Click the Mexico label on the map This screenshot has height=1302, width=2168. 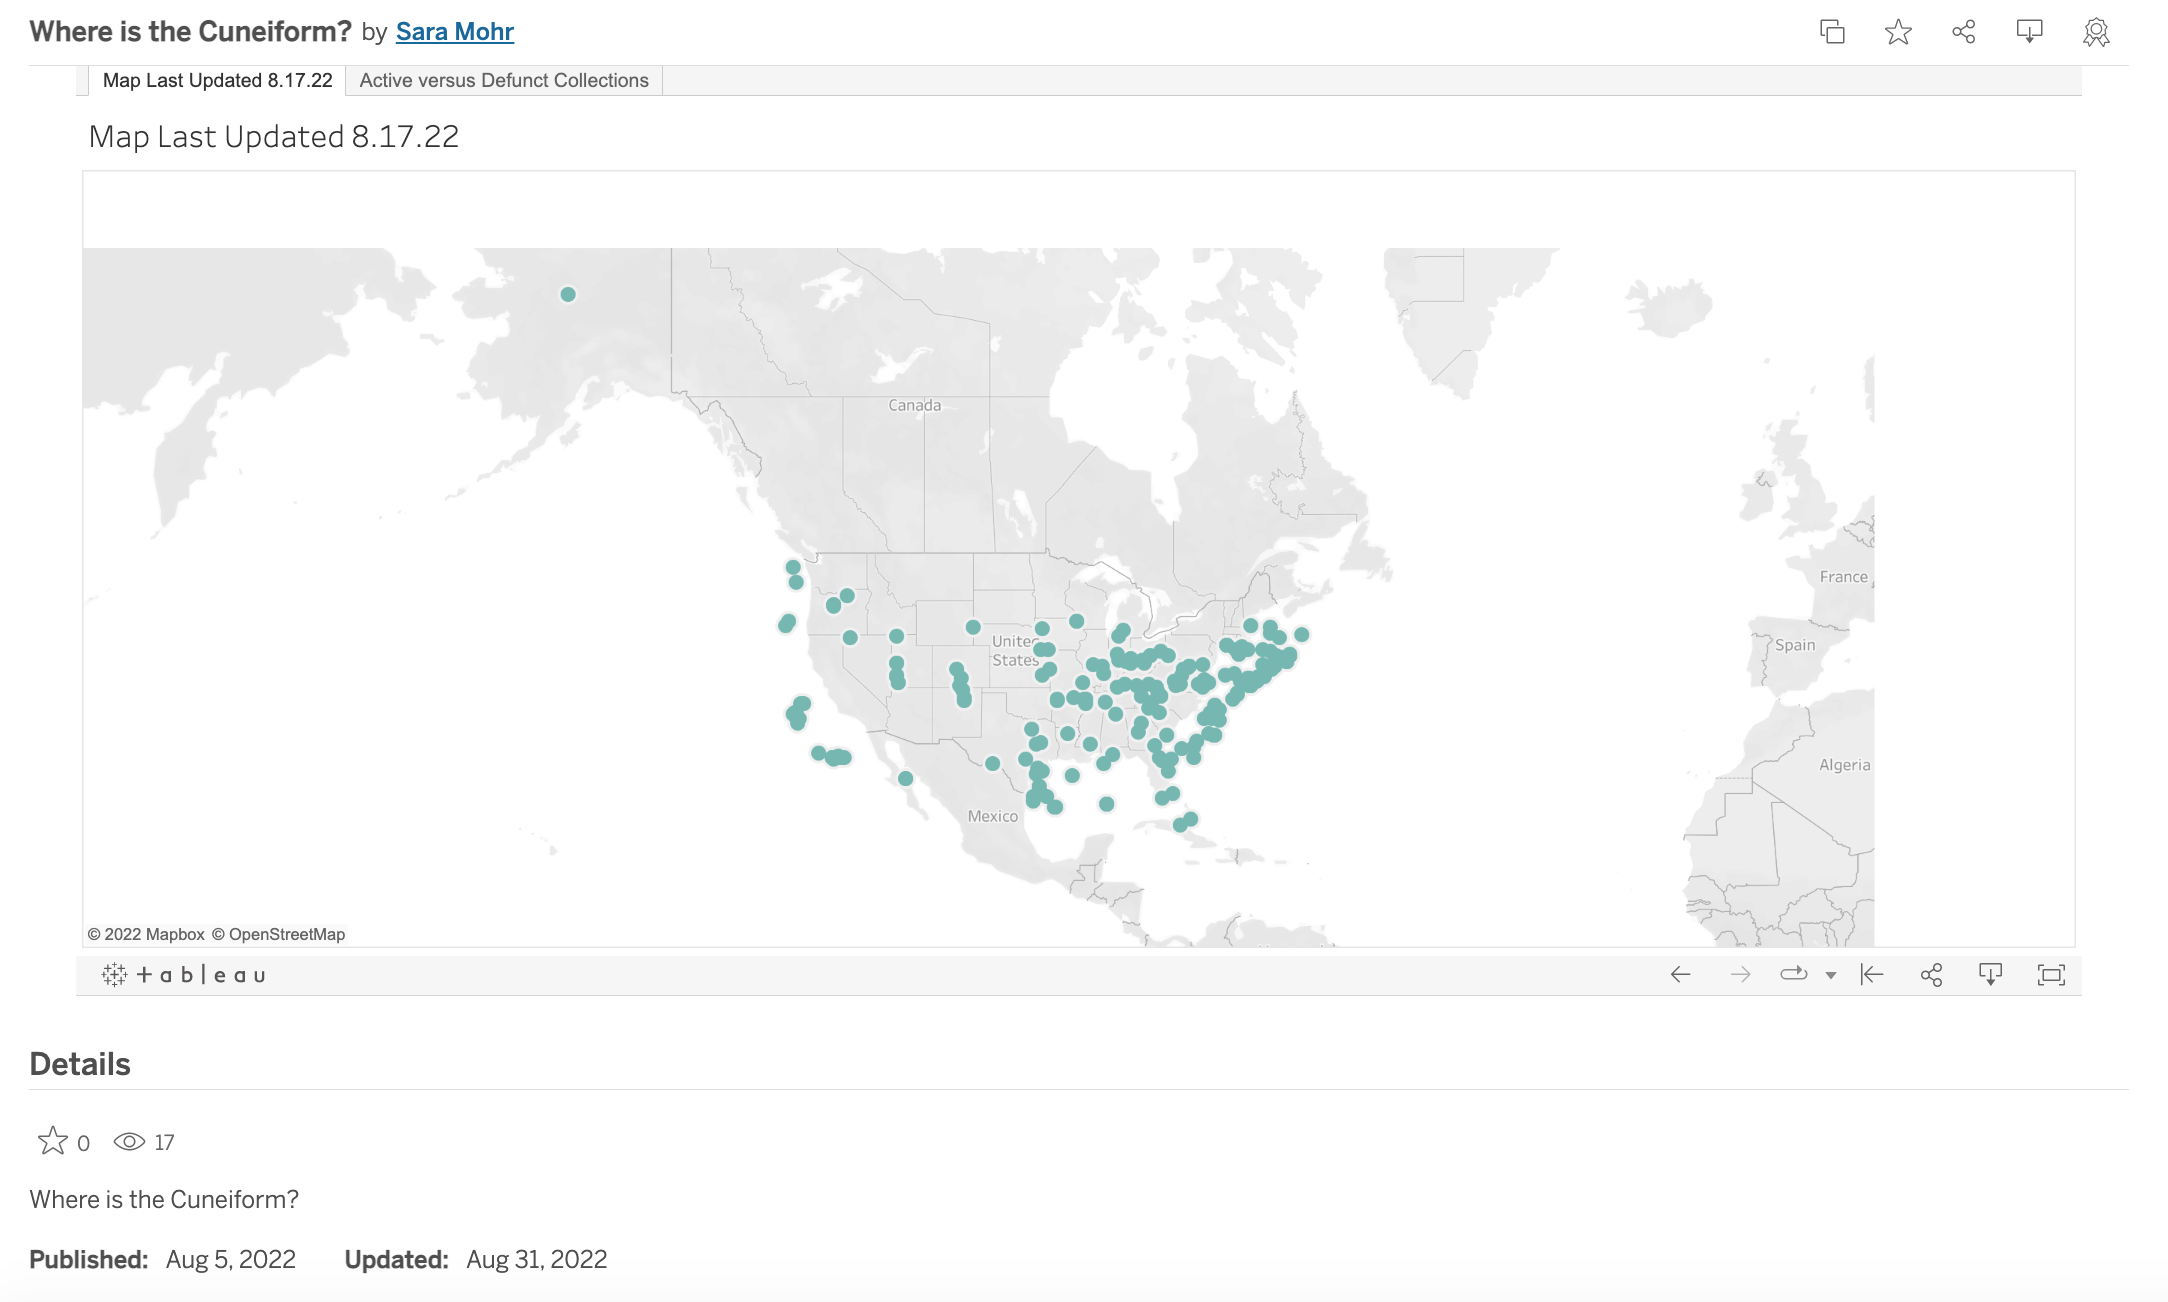click(x=992, y=816)
